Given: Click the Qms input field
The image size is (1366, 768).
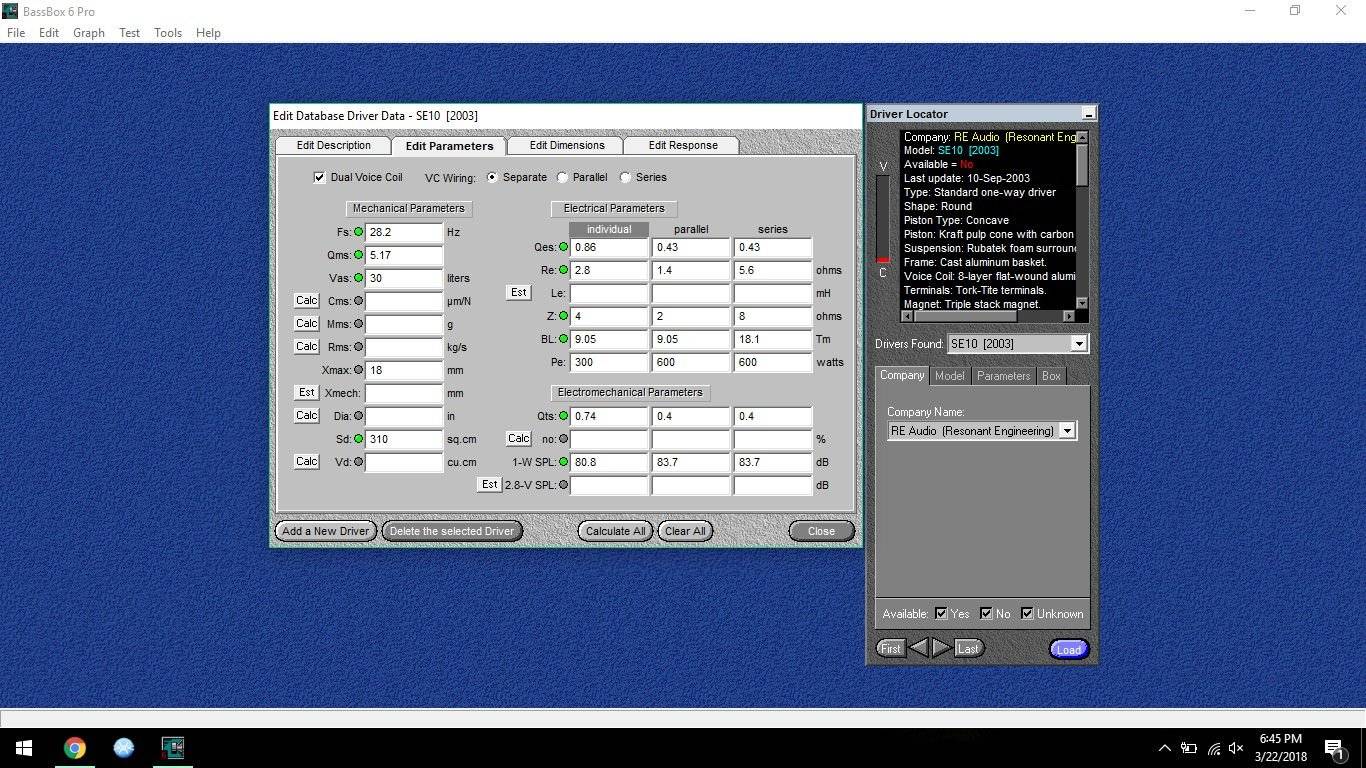Looking at the screenshot, I should [404, 255].
